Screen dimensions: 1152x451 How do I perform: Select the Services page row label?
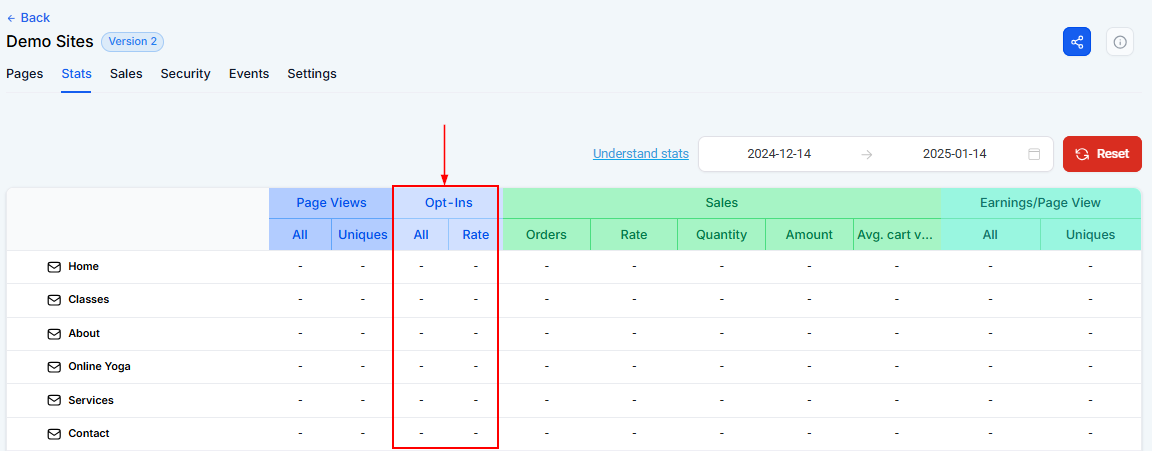91,400
